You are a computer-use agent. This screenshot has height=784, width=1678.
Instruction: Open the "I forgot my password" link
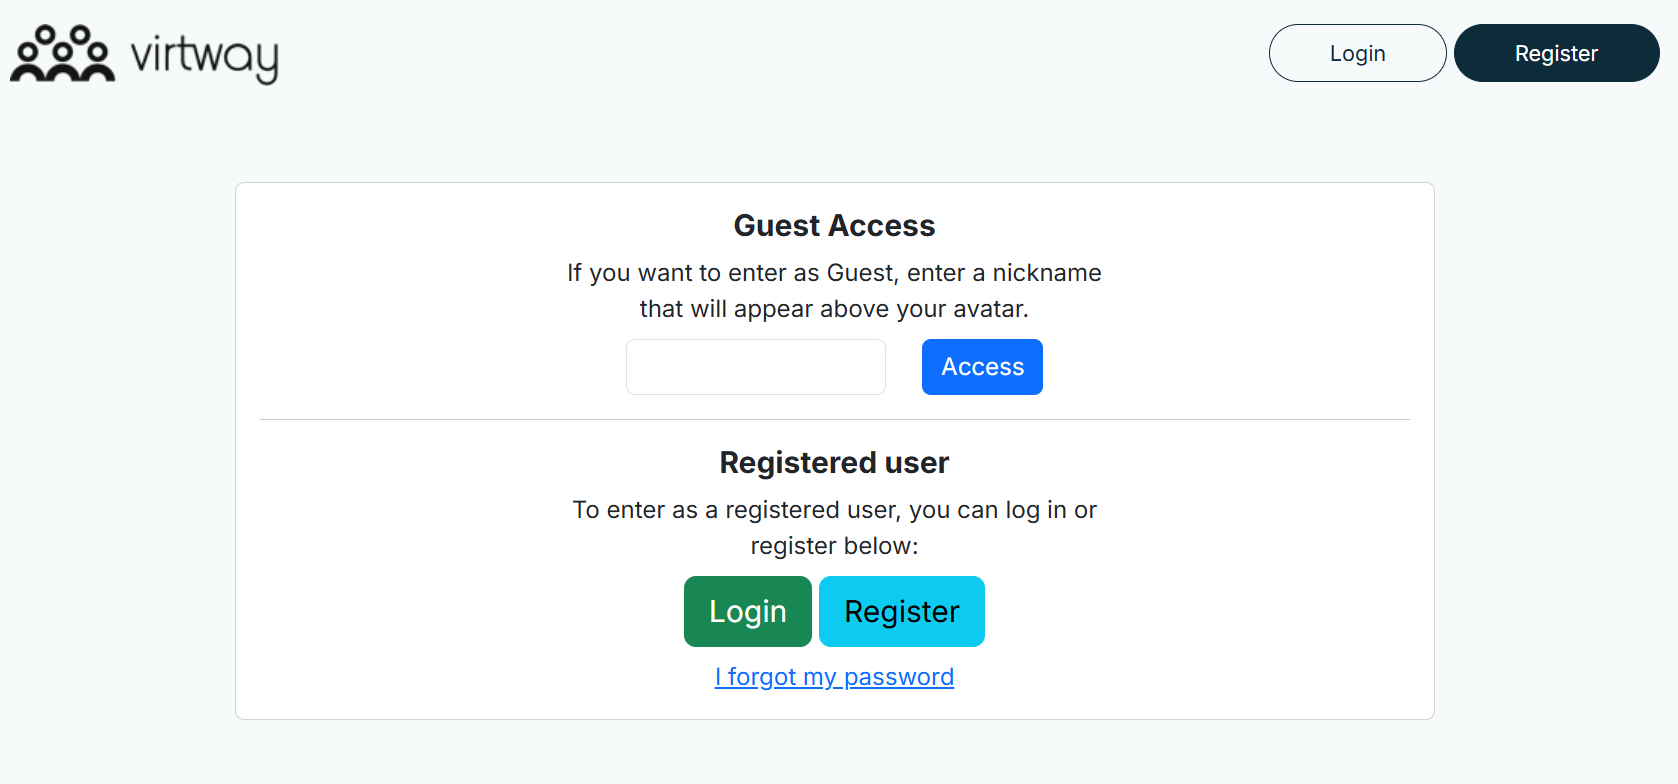click(x=834, y=677)
